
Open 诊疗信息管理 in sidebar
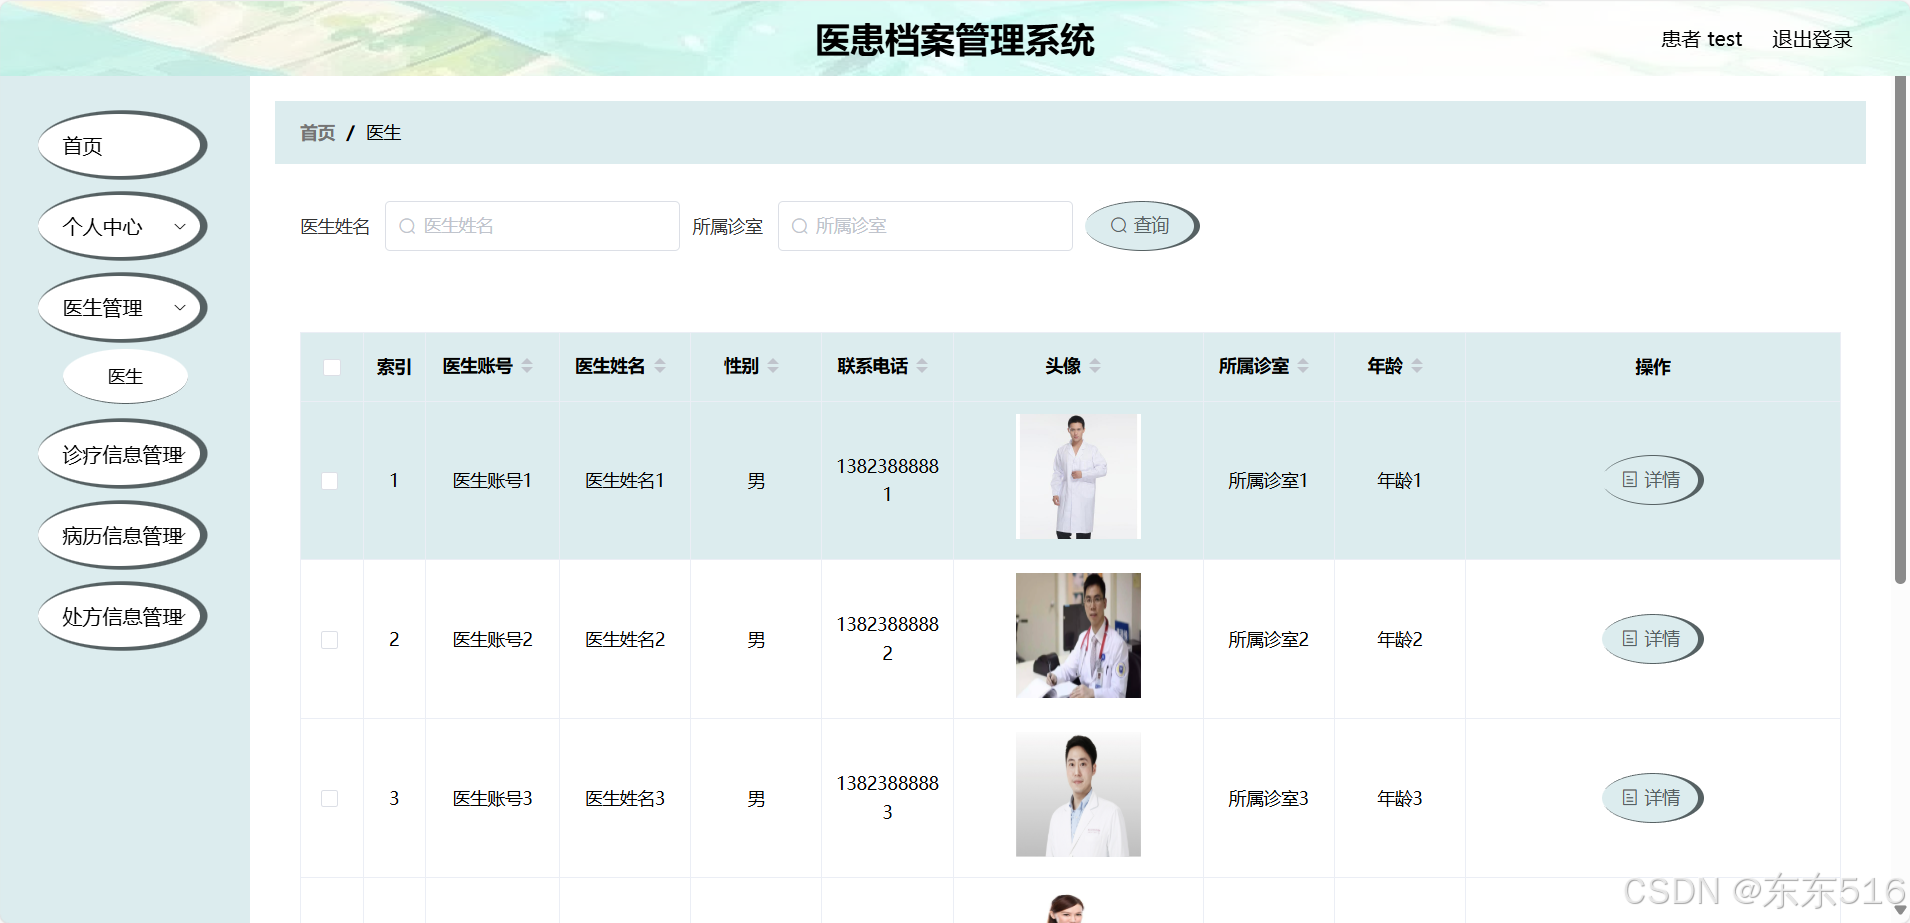(122, 454)
